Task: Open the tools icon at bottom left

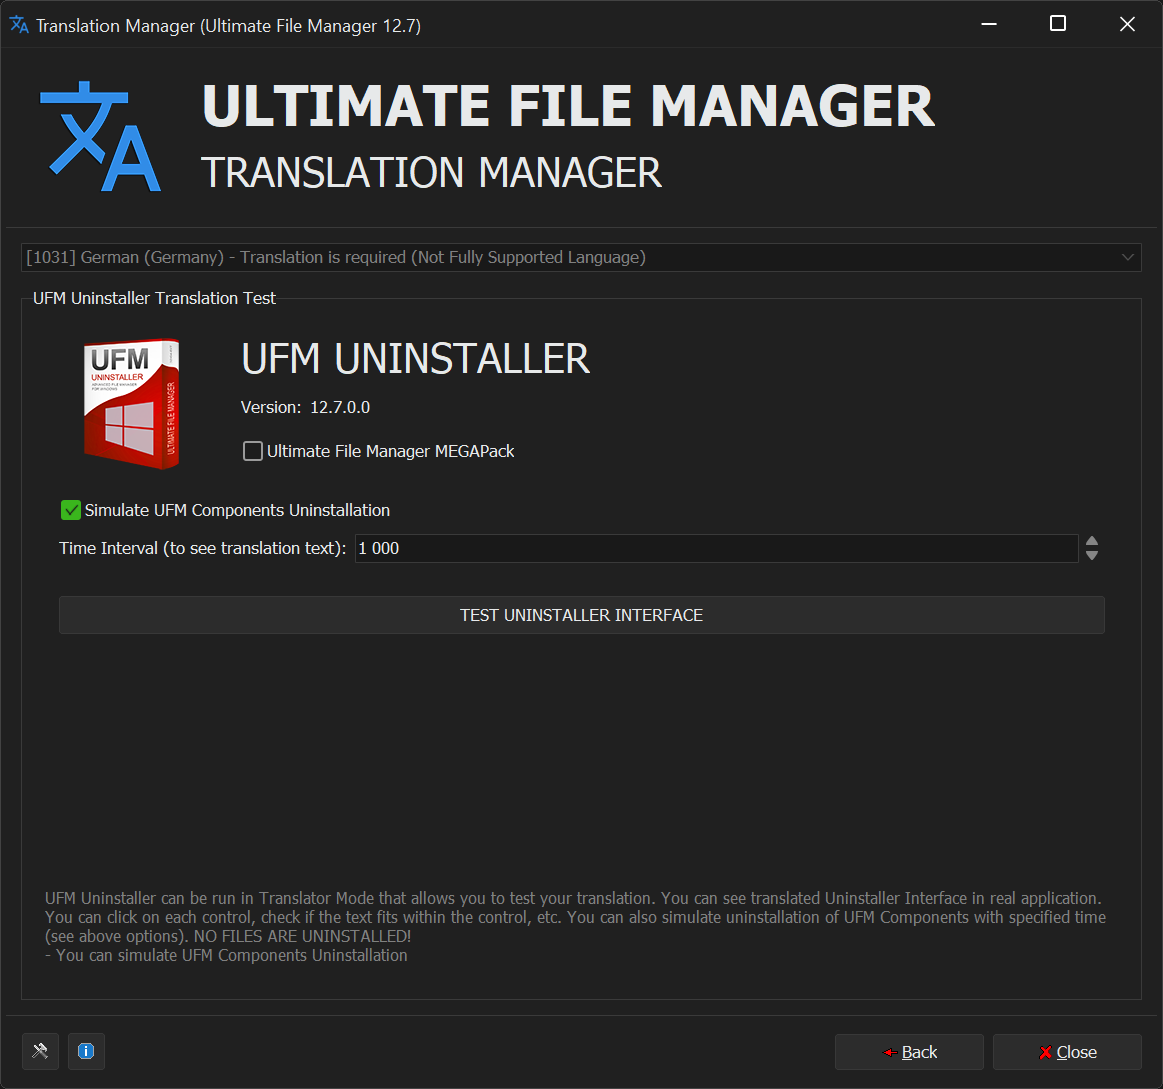Action: 40,1051
